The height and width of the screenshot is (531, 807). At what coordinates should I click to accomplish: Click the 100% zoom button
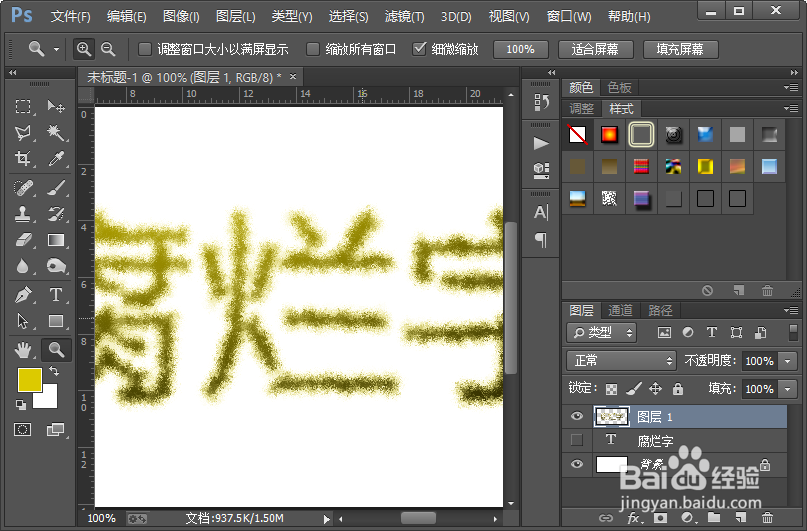520,49
